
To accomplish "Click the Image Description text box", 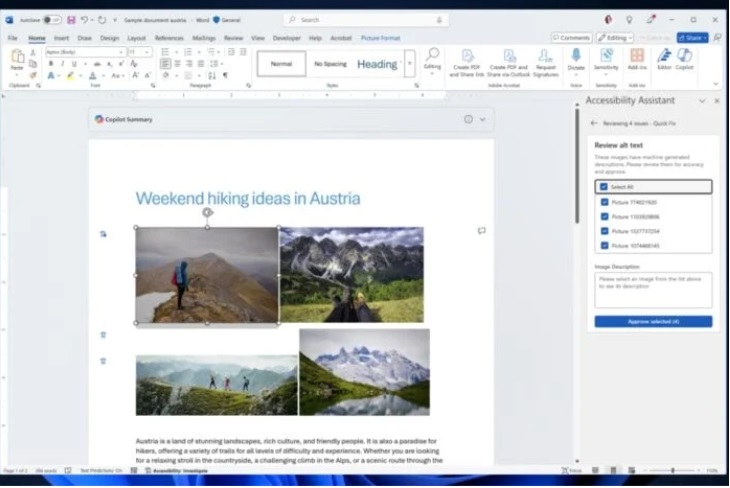I will [653, 290].
